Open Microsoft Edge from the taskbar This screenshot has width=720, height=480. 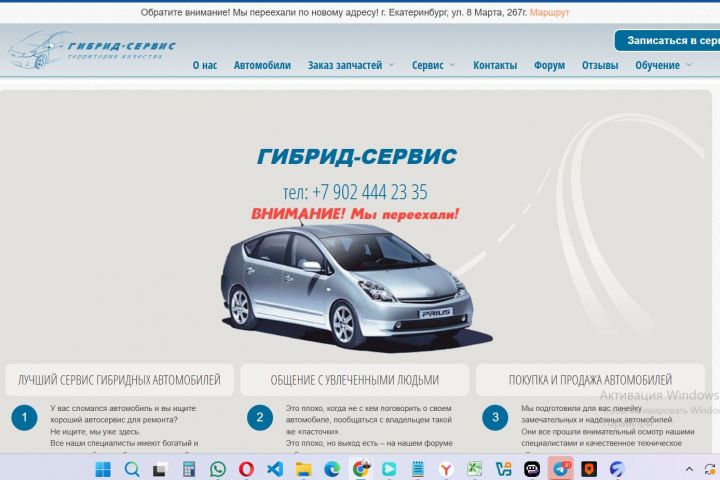tap(332, 469)
